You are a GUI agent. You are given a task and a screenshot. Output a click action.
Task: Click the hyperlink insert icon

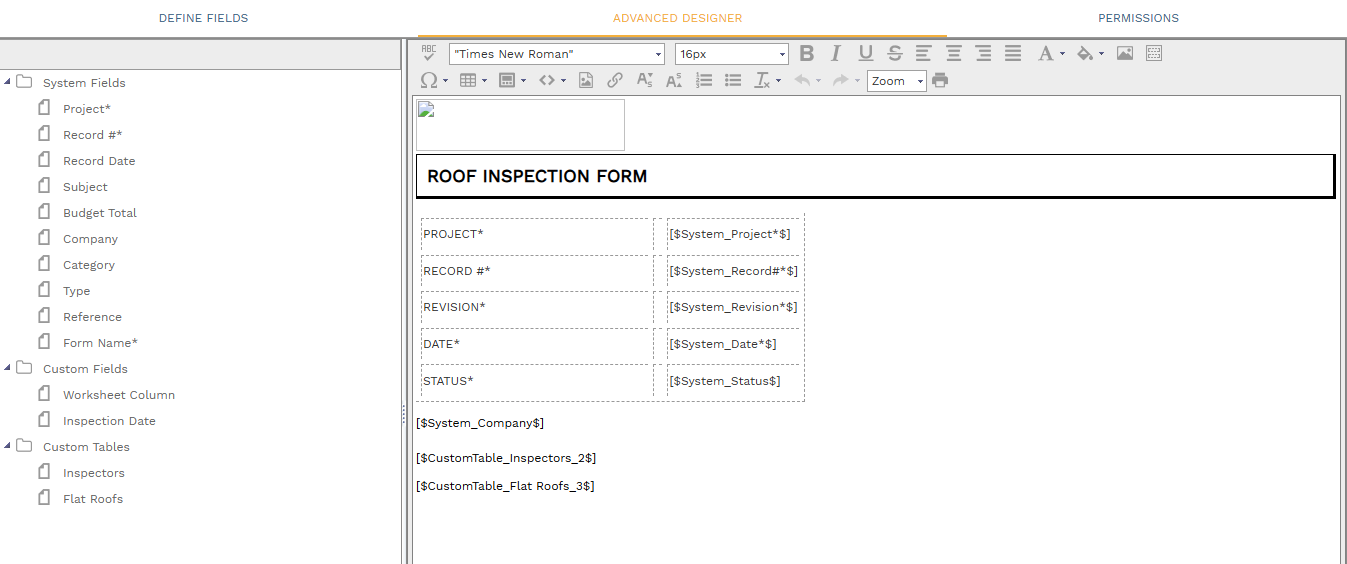[x=615, y=81]
